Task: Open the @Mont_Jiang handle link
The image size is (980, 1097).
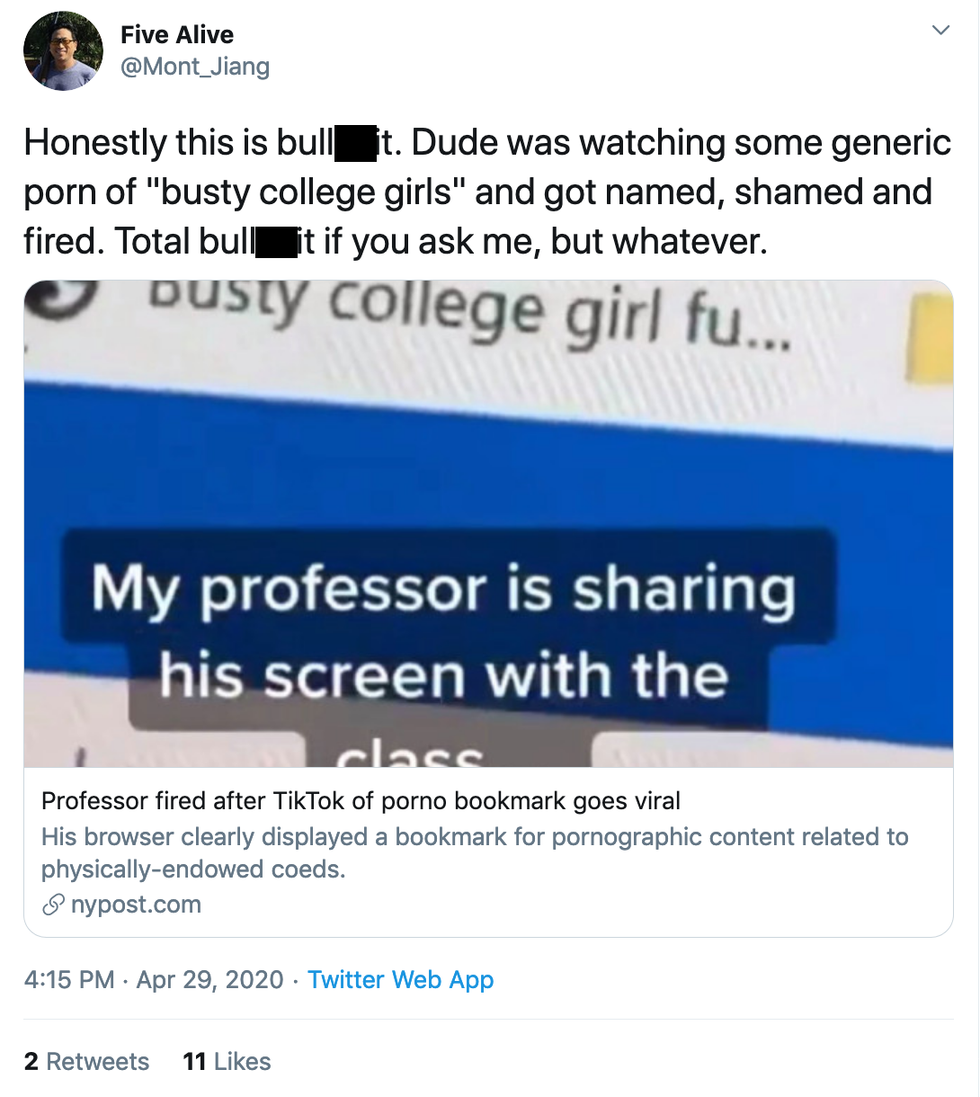Action: 195,67
